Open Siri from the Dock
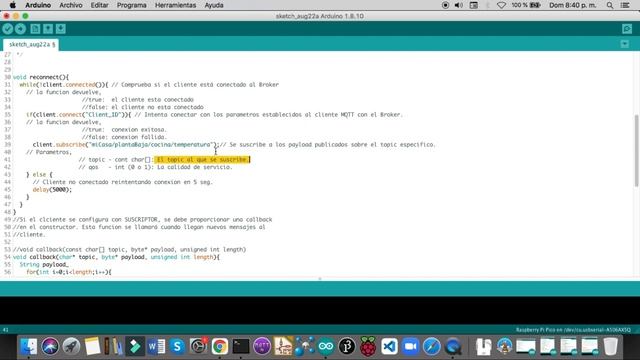The height and width of the screenshot is (360, 640). click(x=50, y=347)
